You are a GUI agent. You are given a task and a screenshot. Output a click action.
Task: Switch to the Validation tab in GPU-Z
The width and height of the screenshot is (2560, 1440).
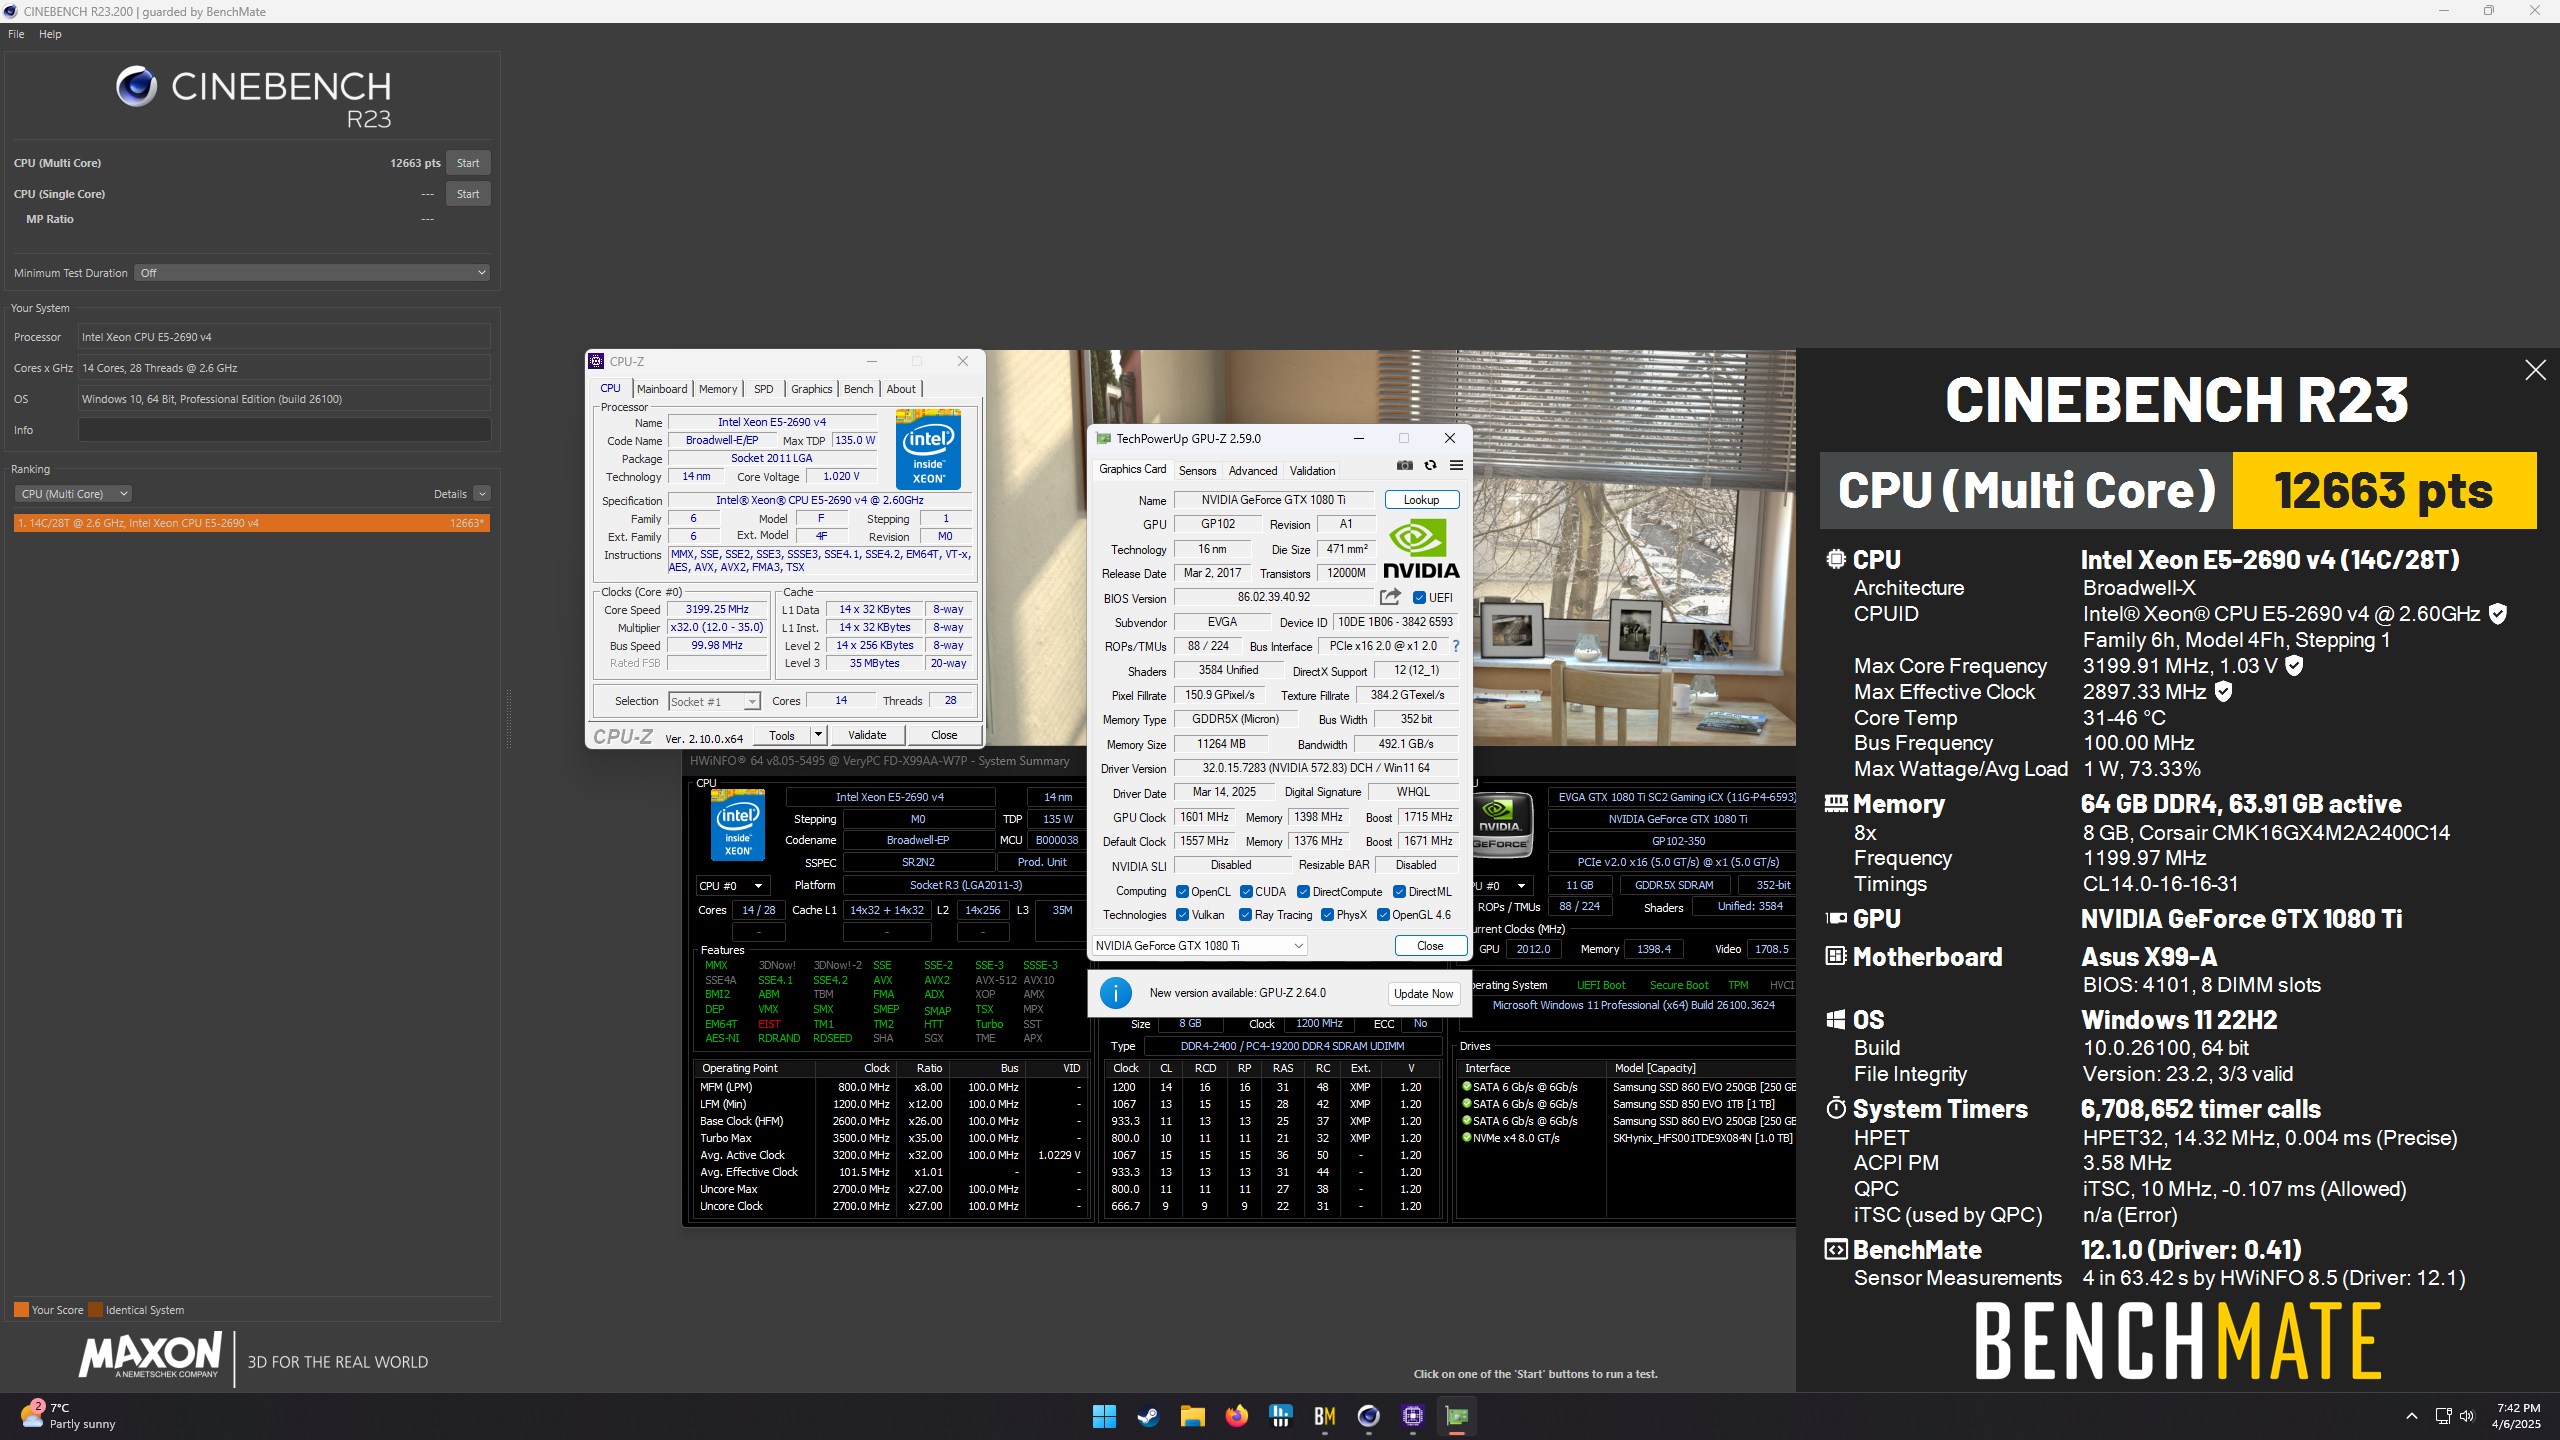1312,471
